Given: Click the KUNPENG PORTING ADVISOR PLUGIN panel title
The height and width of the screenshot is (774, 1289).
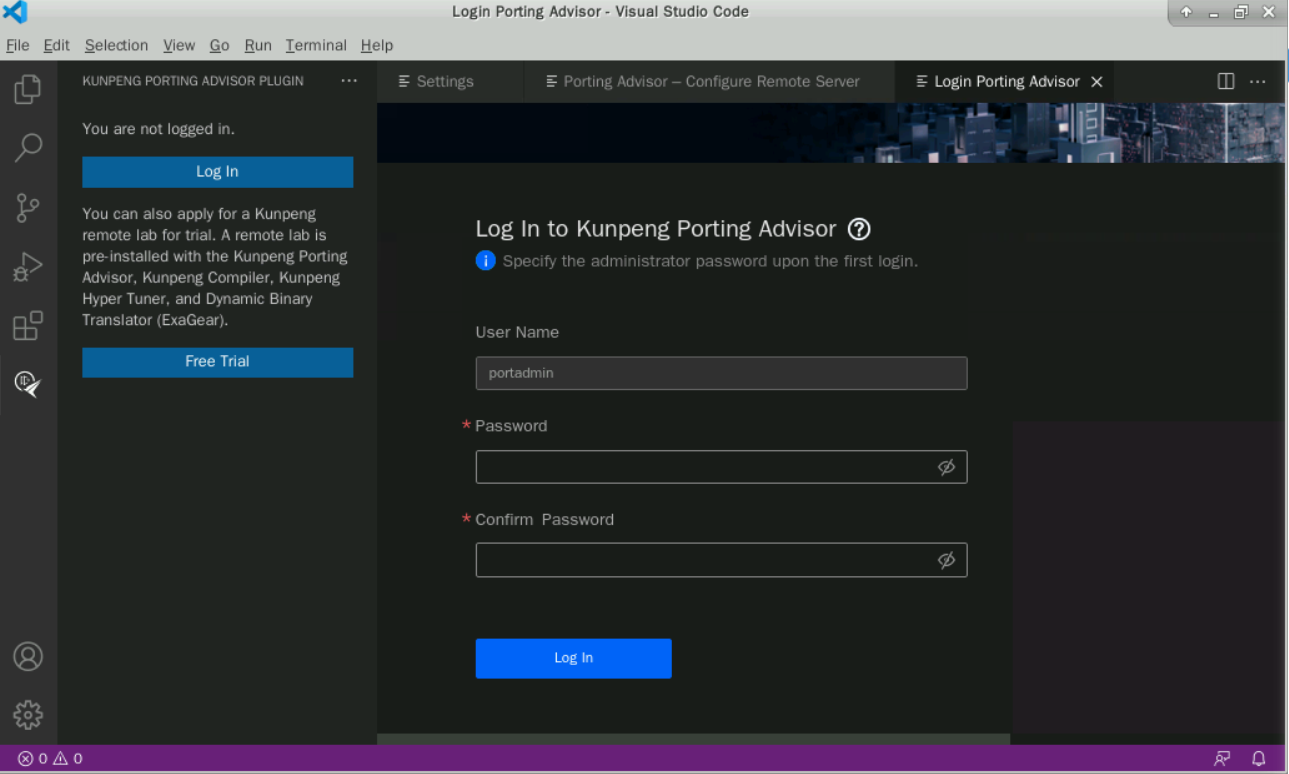Looking at the screenshot, I should click(193, 81).
